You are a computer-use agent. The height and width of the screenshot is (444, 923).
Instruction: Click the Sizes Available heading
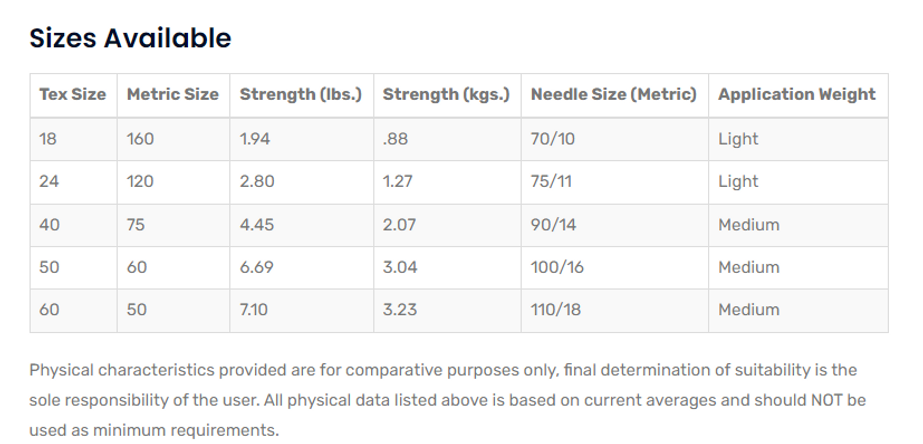pyautogui.click(x=131, y=39)
